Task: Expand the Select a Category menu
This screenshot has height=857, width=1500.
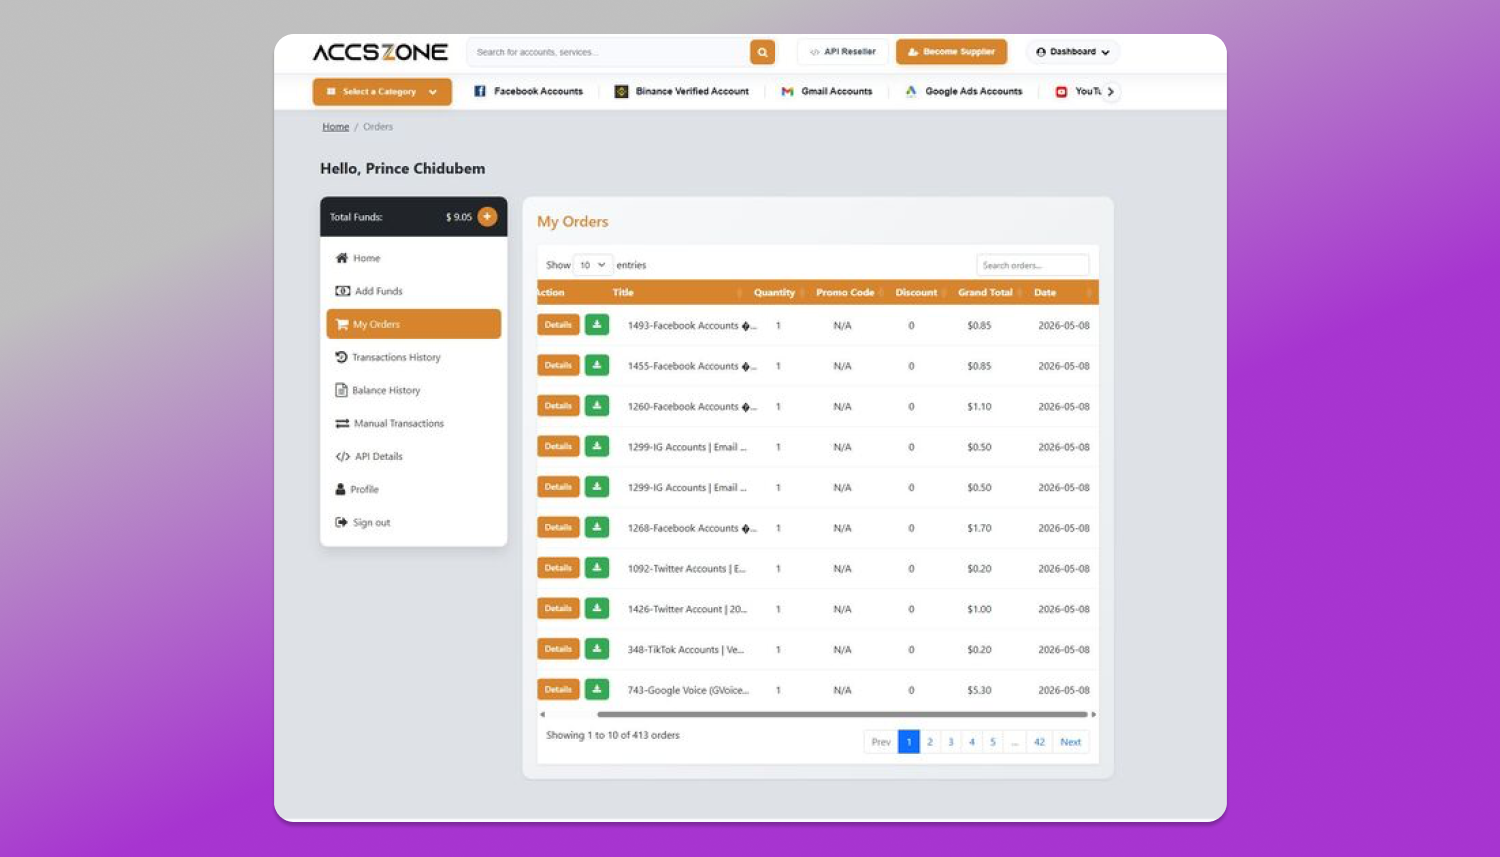Action: click(x=382, y=92)
